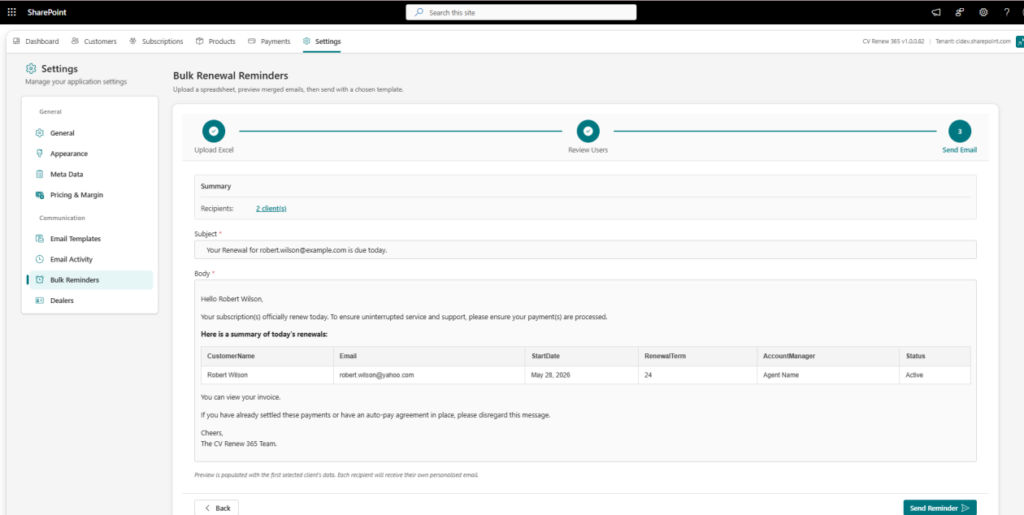Click the Bulk Reminders icon
Viewport: 1024px width, 515px height.
[40, 280]
